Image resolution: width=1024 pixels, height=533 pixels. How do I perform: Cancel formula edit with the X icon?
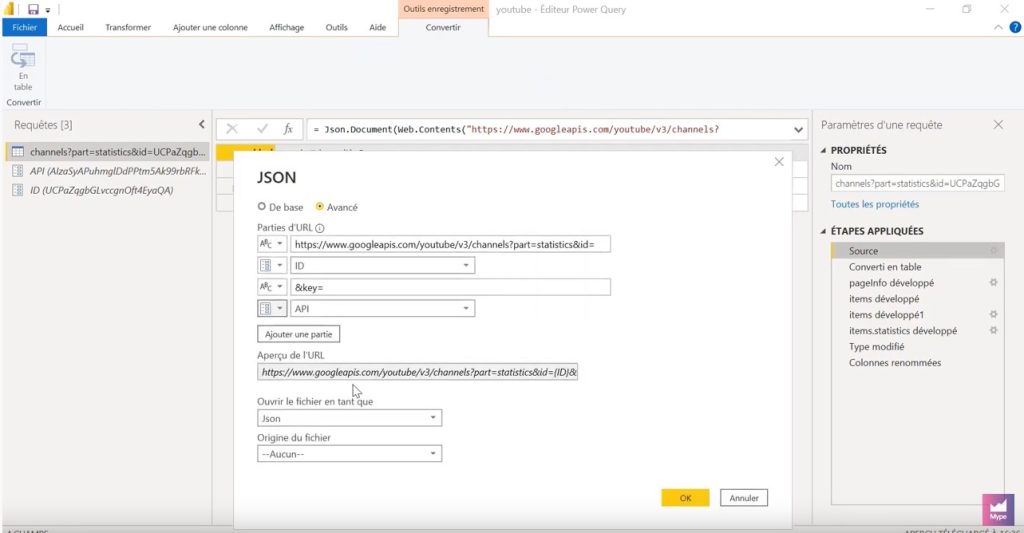tap(232, 129)
